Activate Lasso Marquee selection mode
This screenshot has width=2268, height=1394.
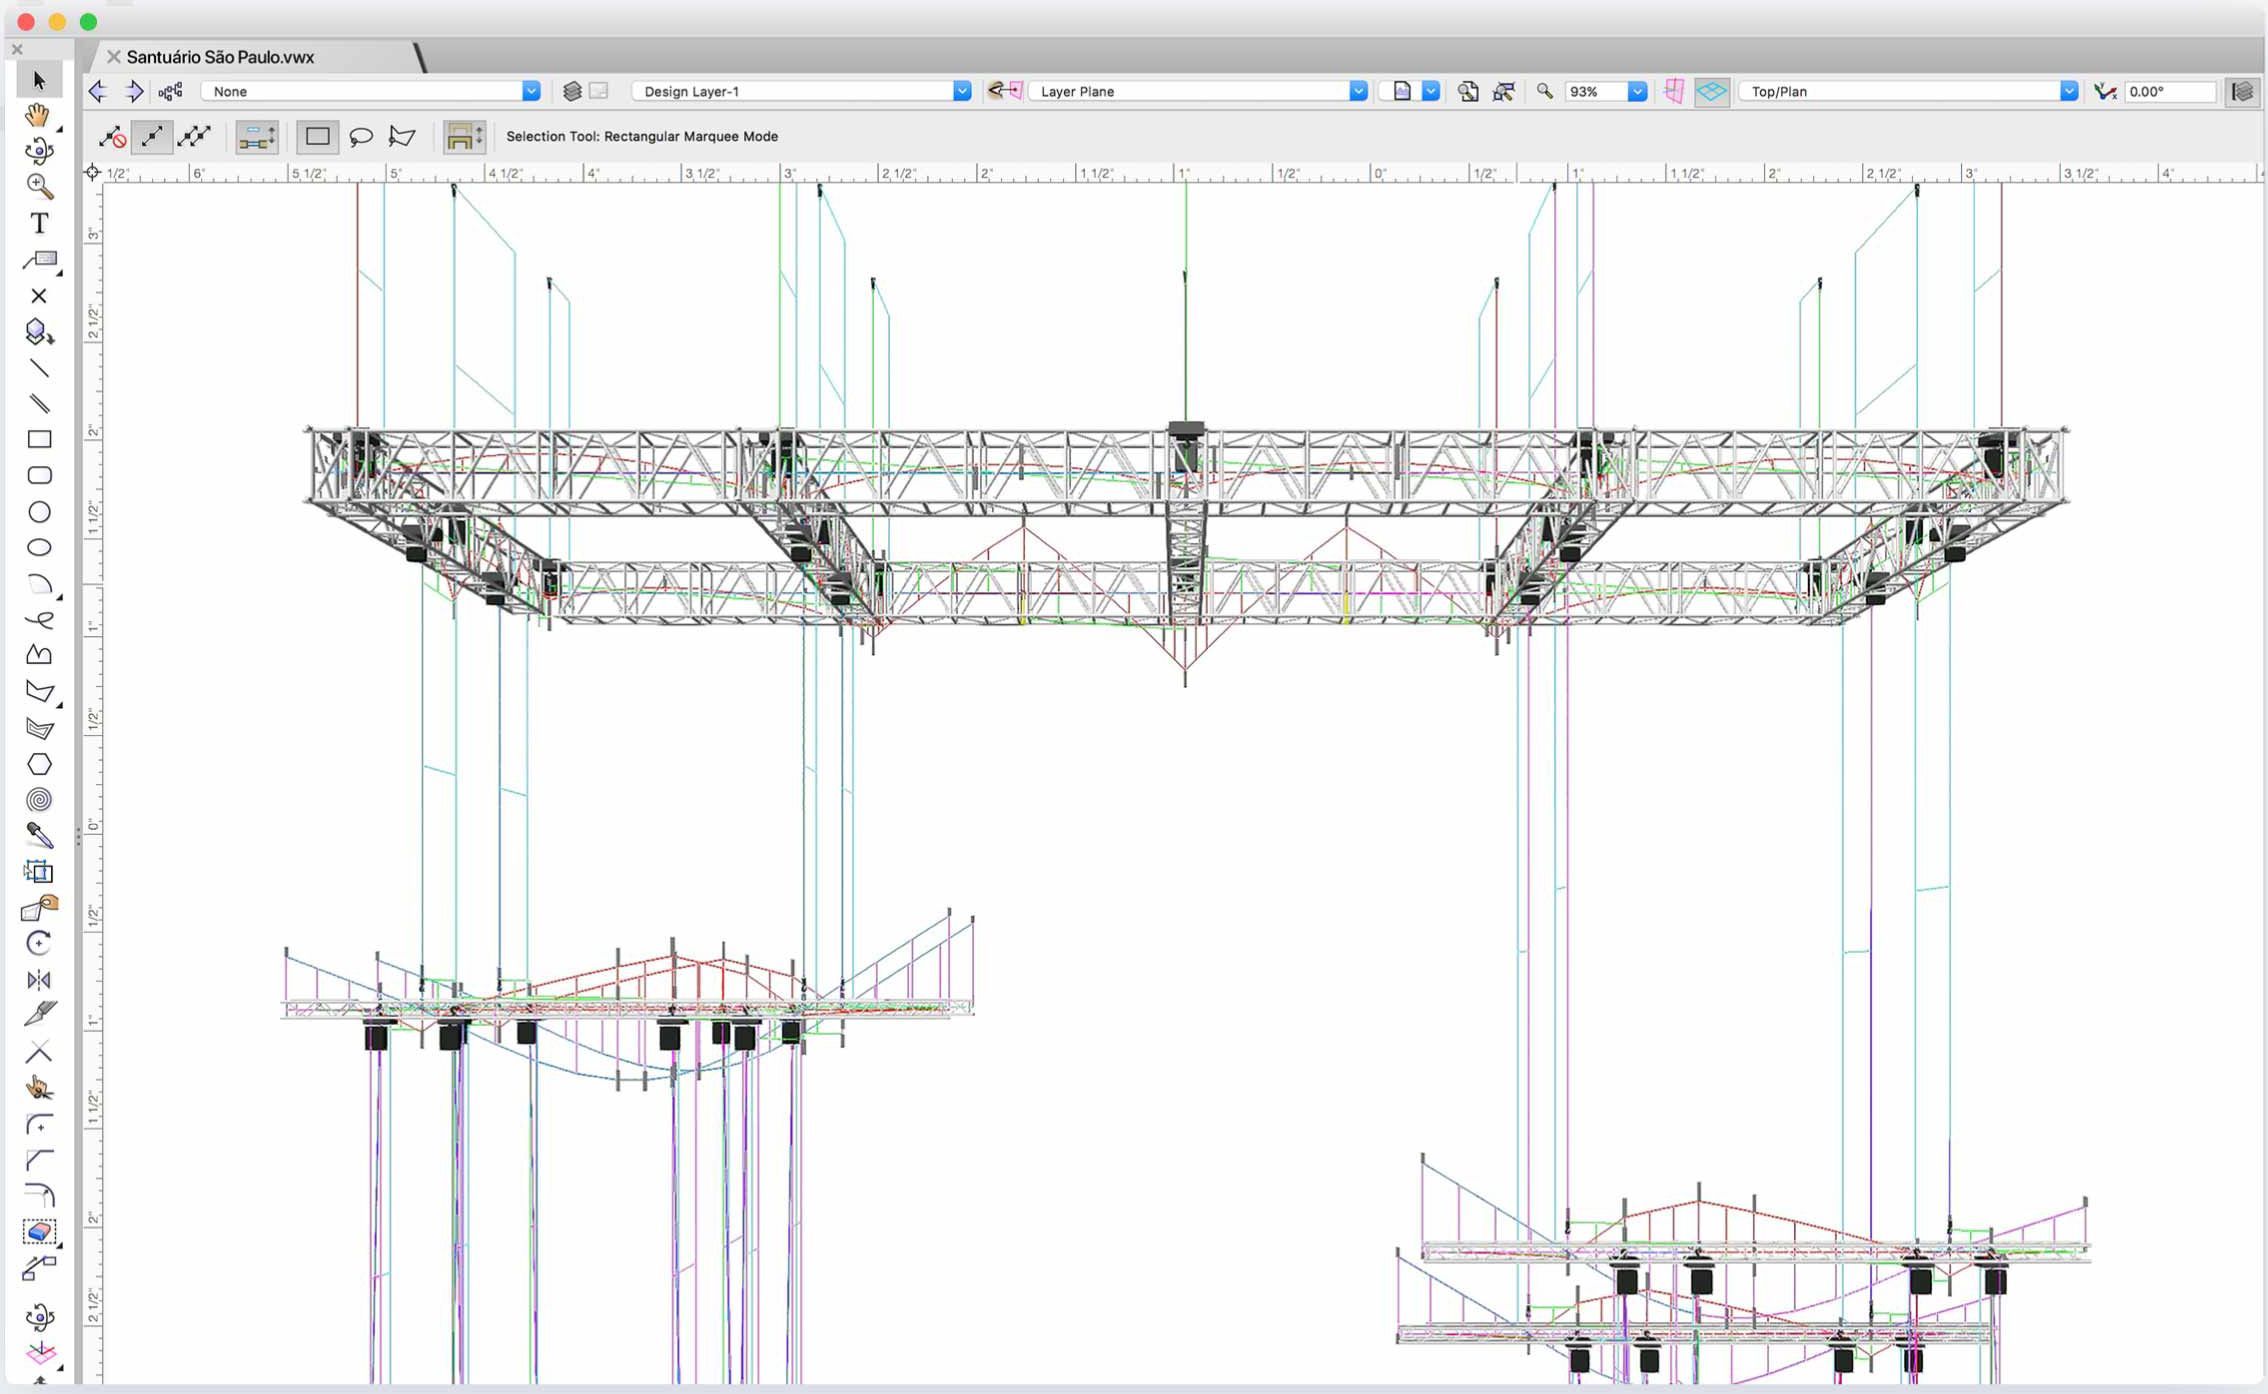click(361, 137)
